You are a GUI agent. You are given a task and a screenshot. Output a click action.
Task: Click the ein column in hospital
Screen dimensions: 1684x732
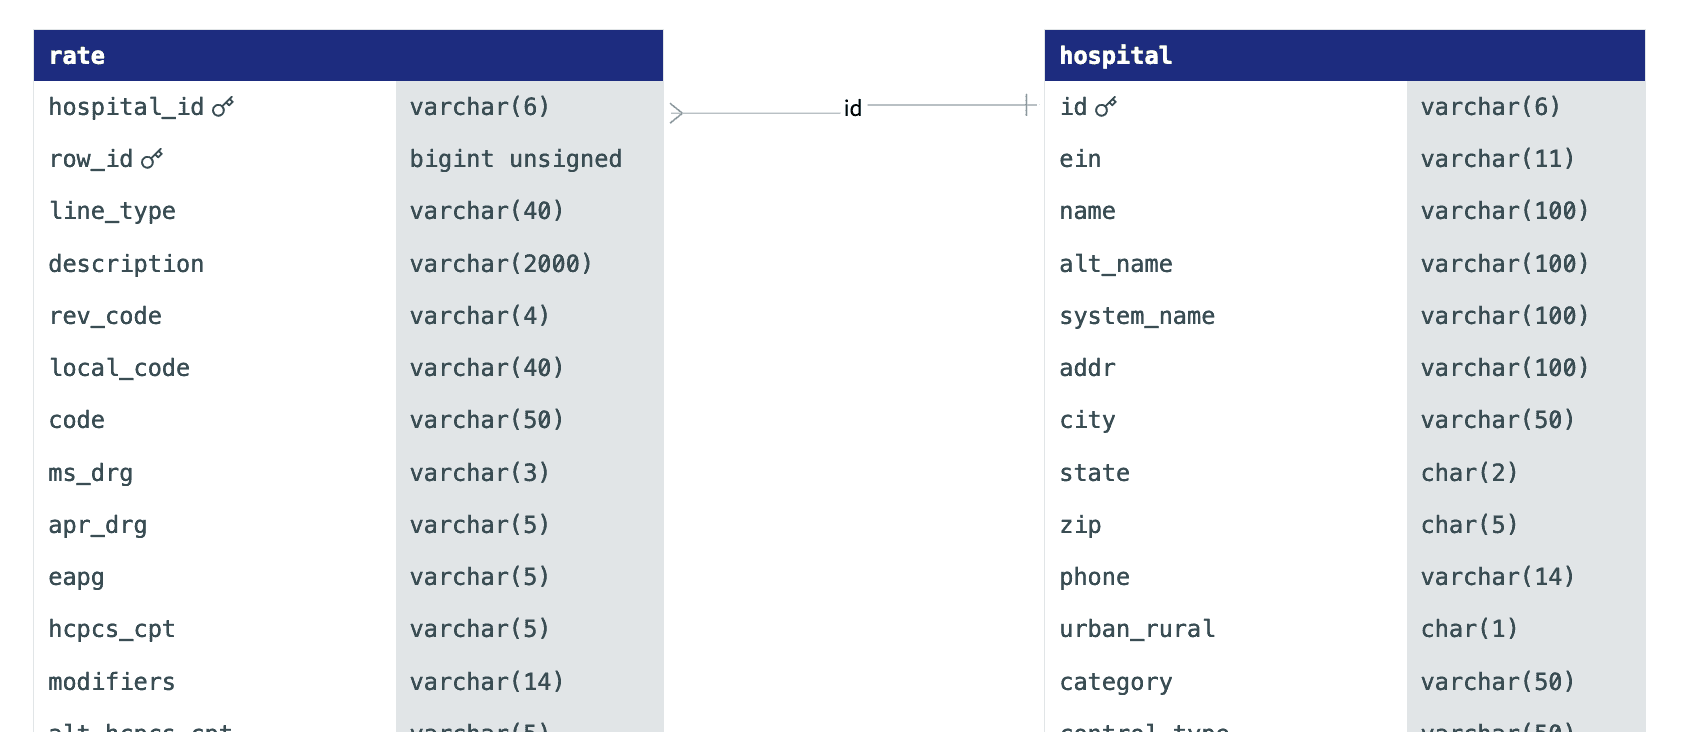pyautogui.click(x=1344, y=159)
